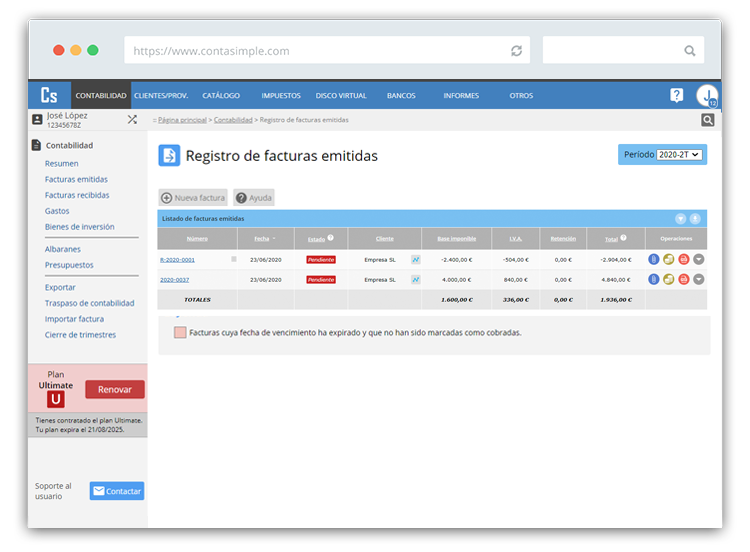This screenshot has height=552, width=750.
Task: Sort by the Fecha column header
Action: pos(262,239)
